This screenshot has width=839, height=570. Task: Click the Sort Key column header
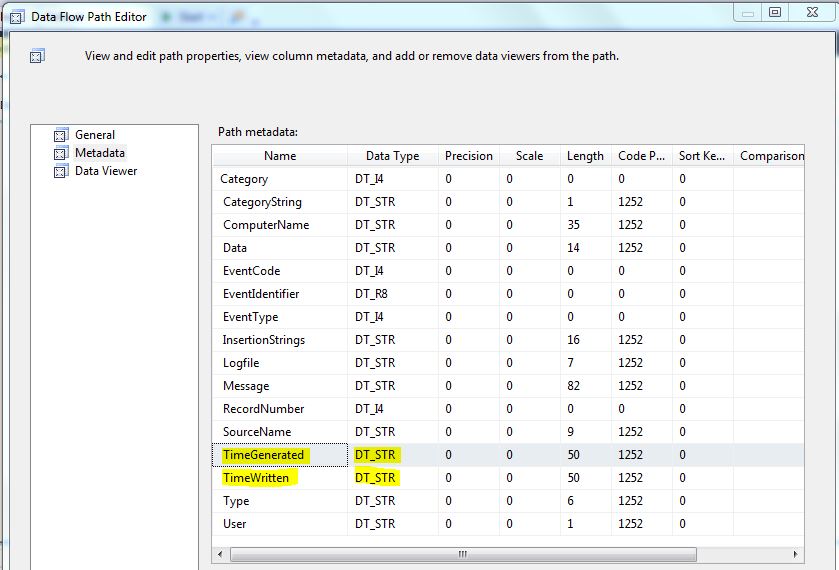703,156
